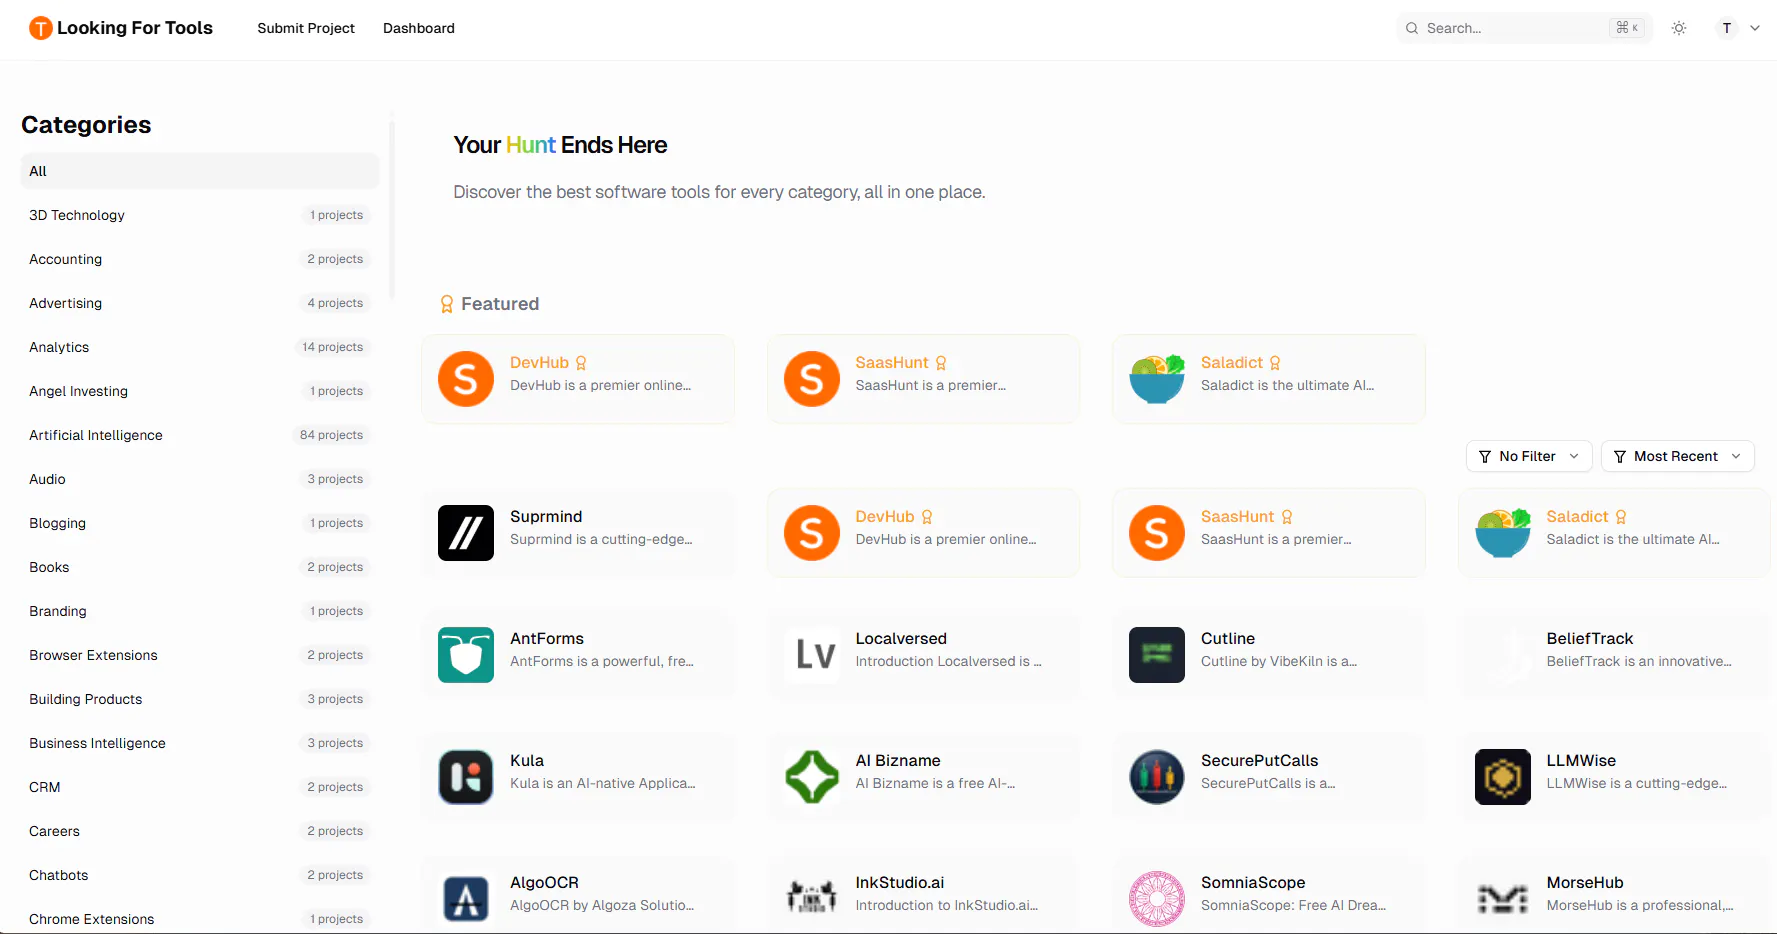
Task: Open the AntForms project title
Action: click(x=546, y=638)
